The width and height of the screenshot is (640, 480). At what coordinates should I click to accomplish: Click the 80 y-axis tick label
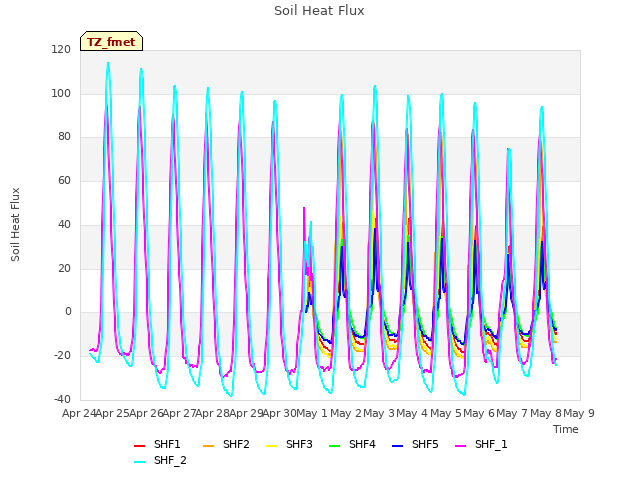click(x=64, y=137)
